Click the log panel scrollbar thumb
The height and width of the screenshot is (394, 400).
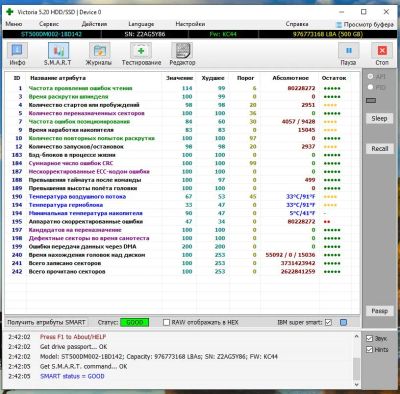click(x=356, y=368)
